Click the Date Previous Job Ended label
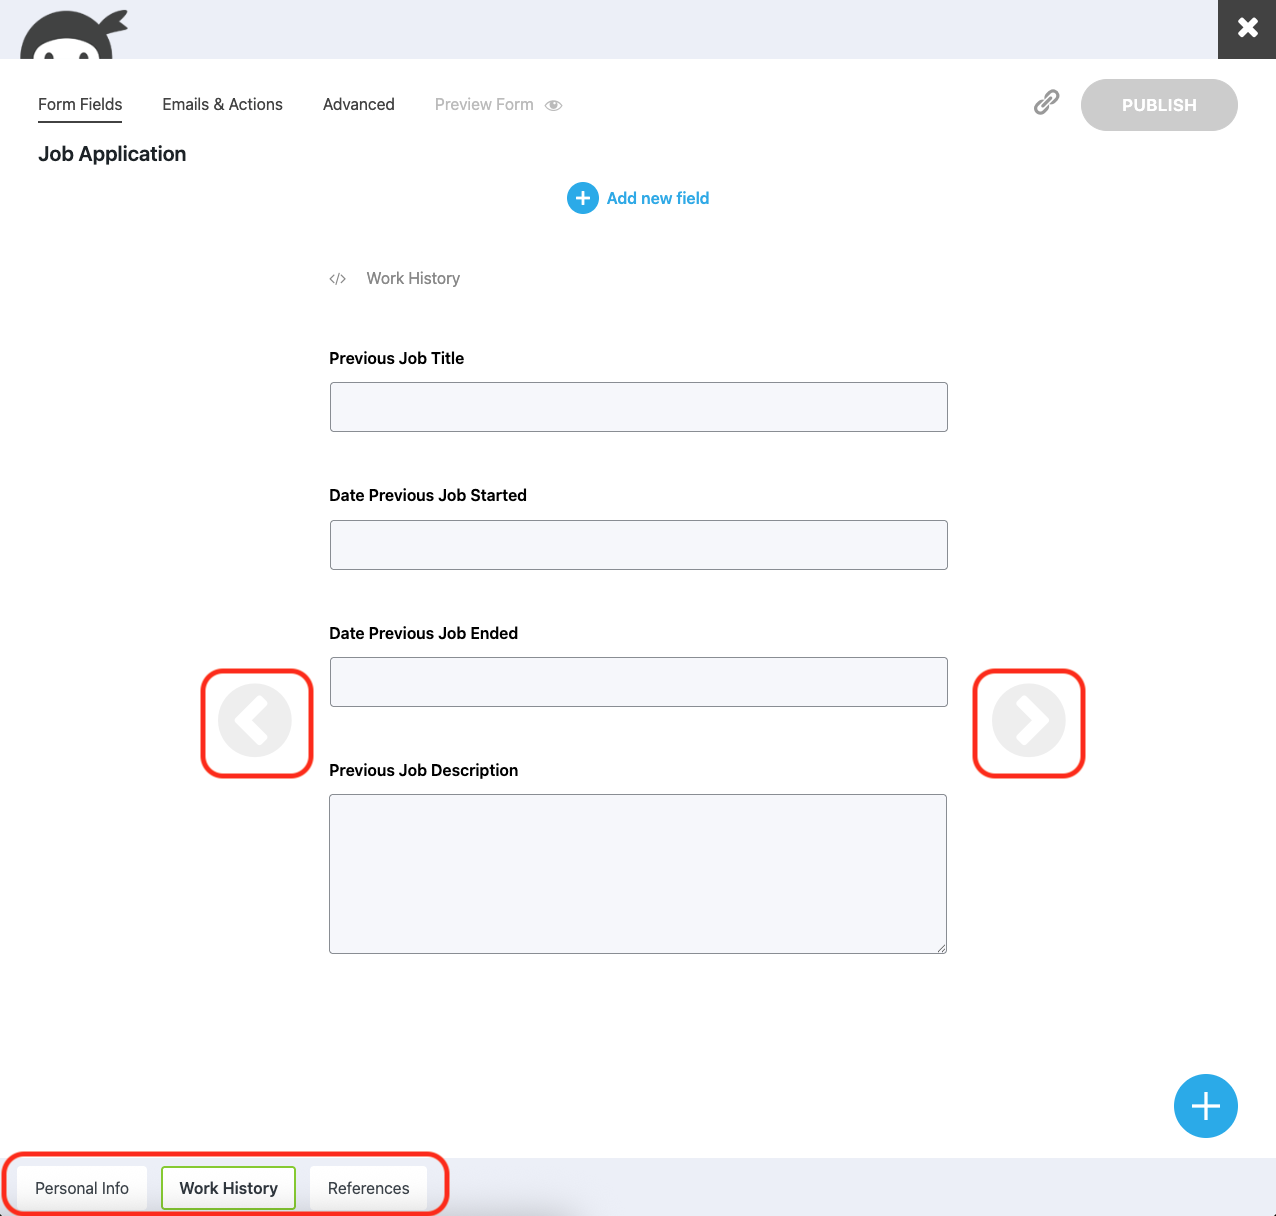Screen dimensions: 1276x1216 point(424,633)
